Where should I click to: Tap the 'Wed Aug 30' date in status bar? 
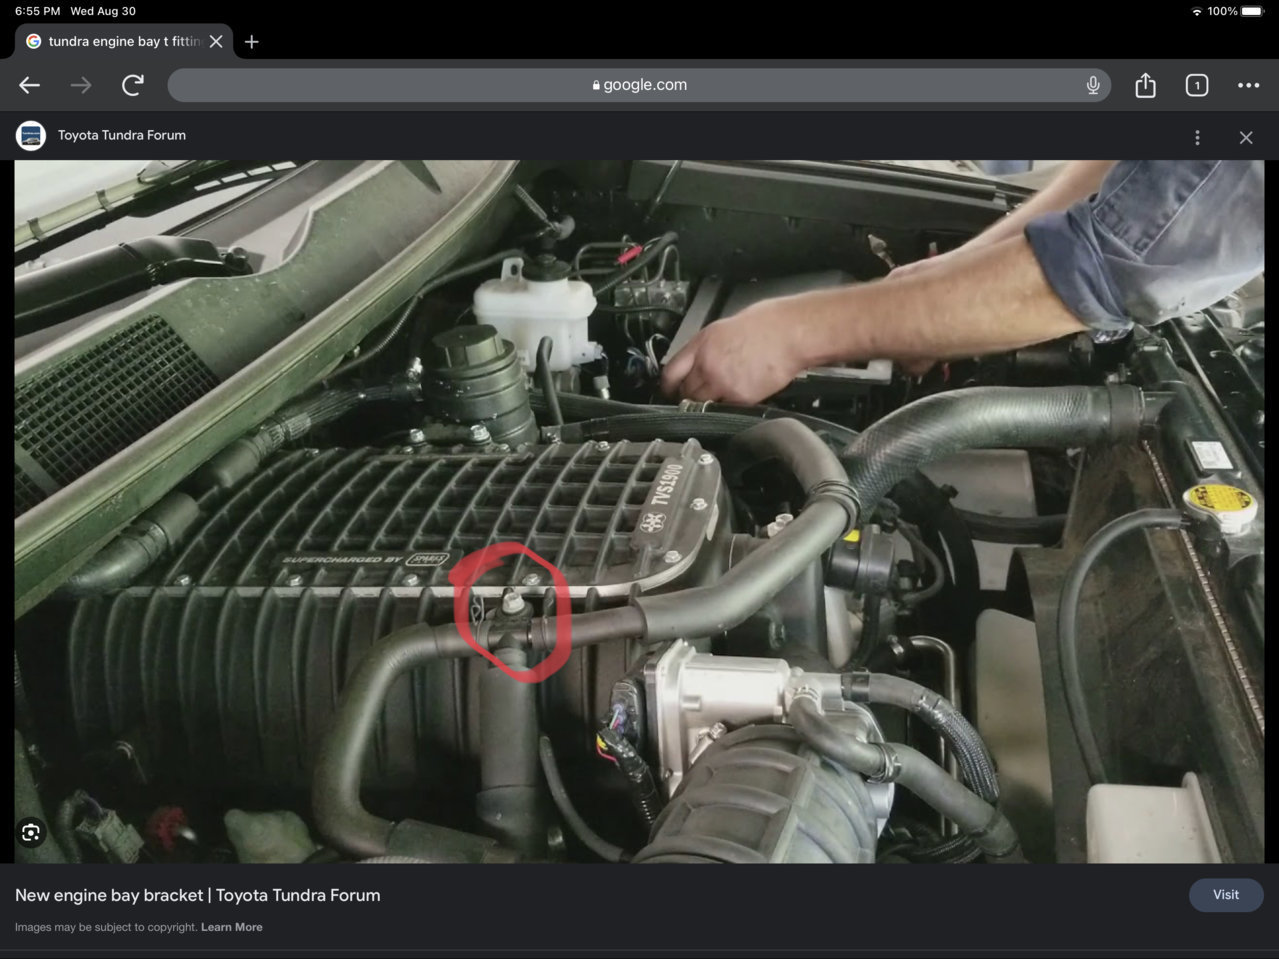click(x=103, y=11)
